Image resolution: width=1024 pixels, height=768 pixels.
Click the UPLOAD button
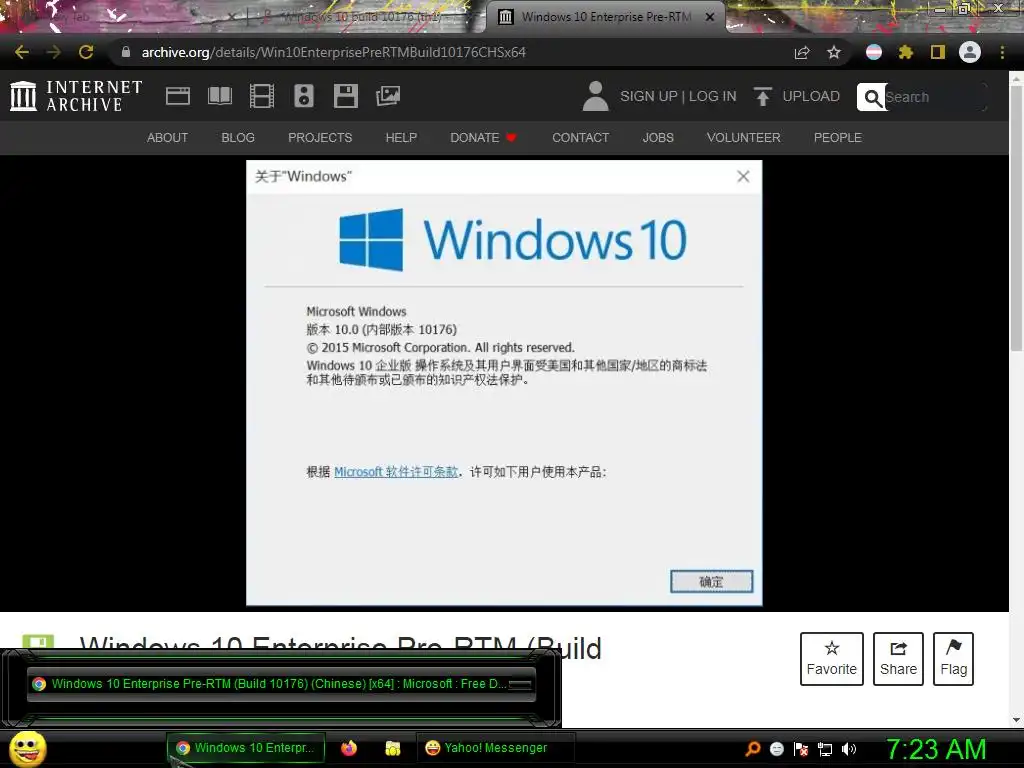(x=797, y=96)
